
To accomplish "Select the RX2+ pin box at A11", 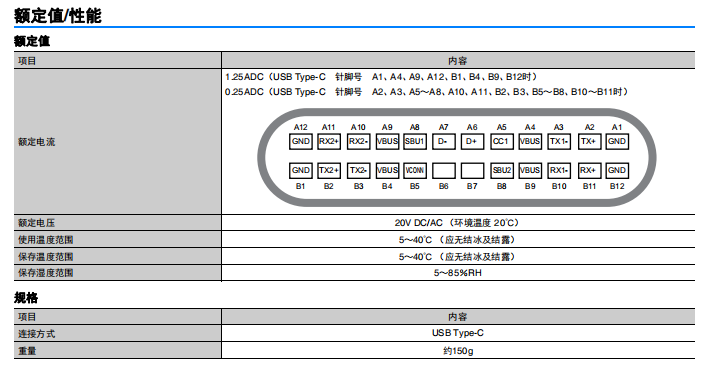I will tap(329, 141).
